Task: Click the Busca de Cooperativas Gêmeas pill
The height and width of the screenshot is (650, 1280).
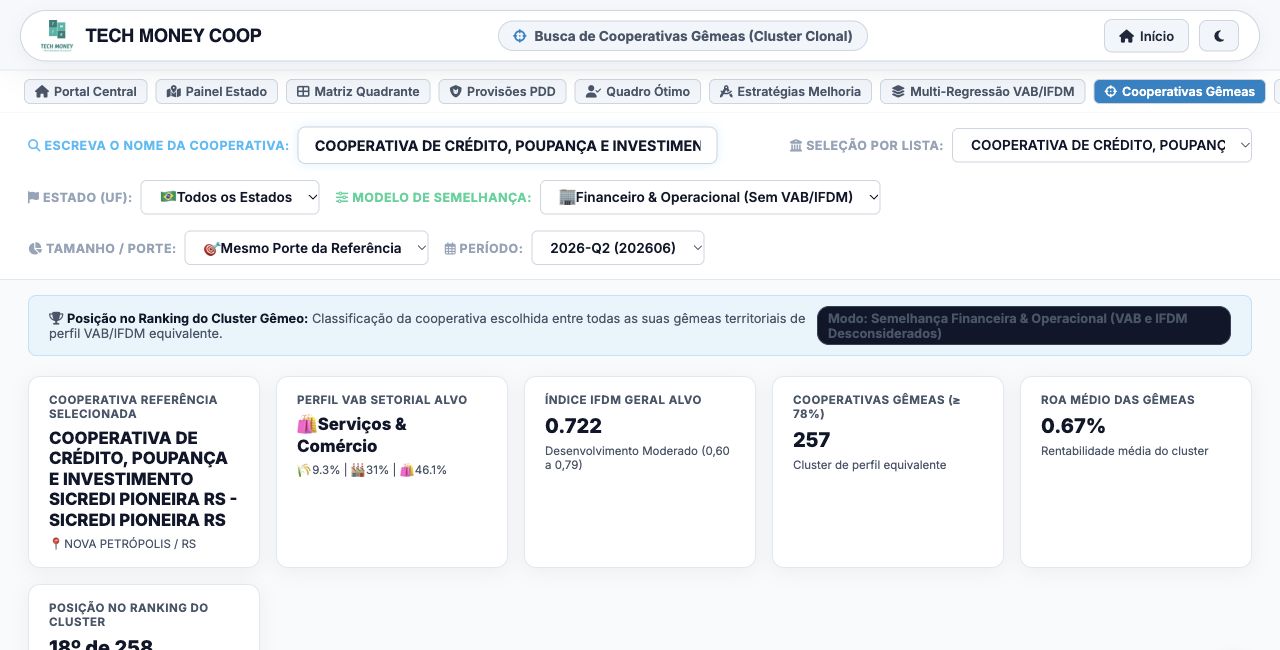Action: (683, 36)
